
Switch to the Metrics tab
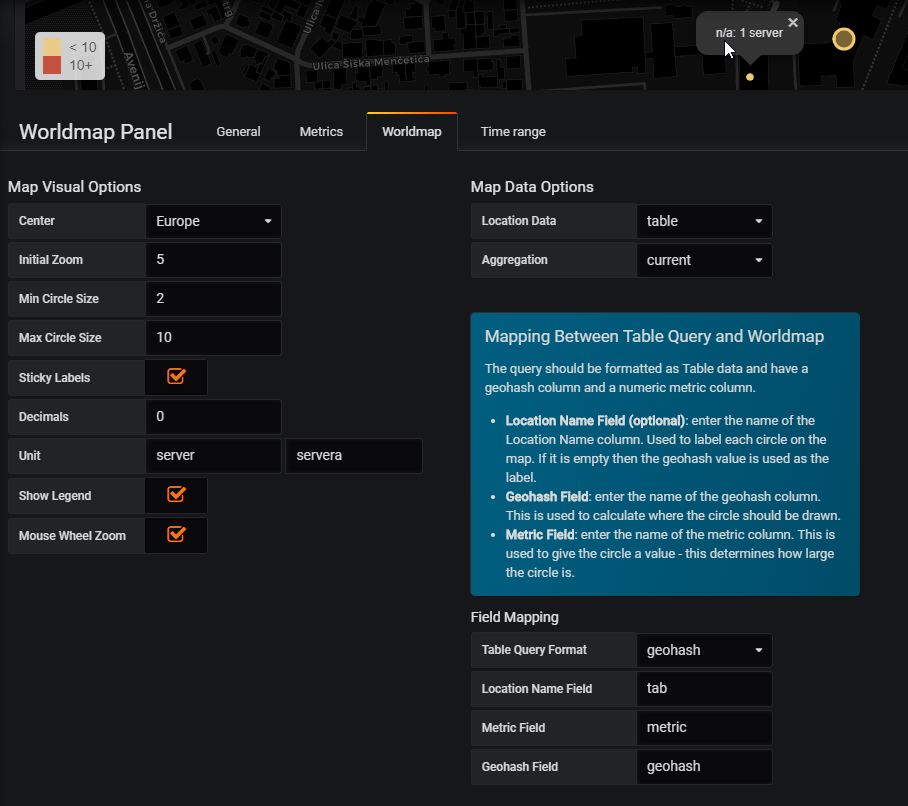pos(321,131)
